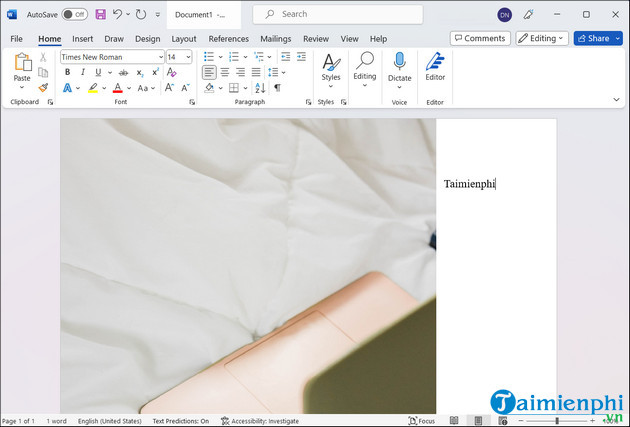
Task: Toggle italic formatting
Action: coord(83,72)
